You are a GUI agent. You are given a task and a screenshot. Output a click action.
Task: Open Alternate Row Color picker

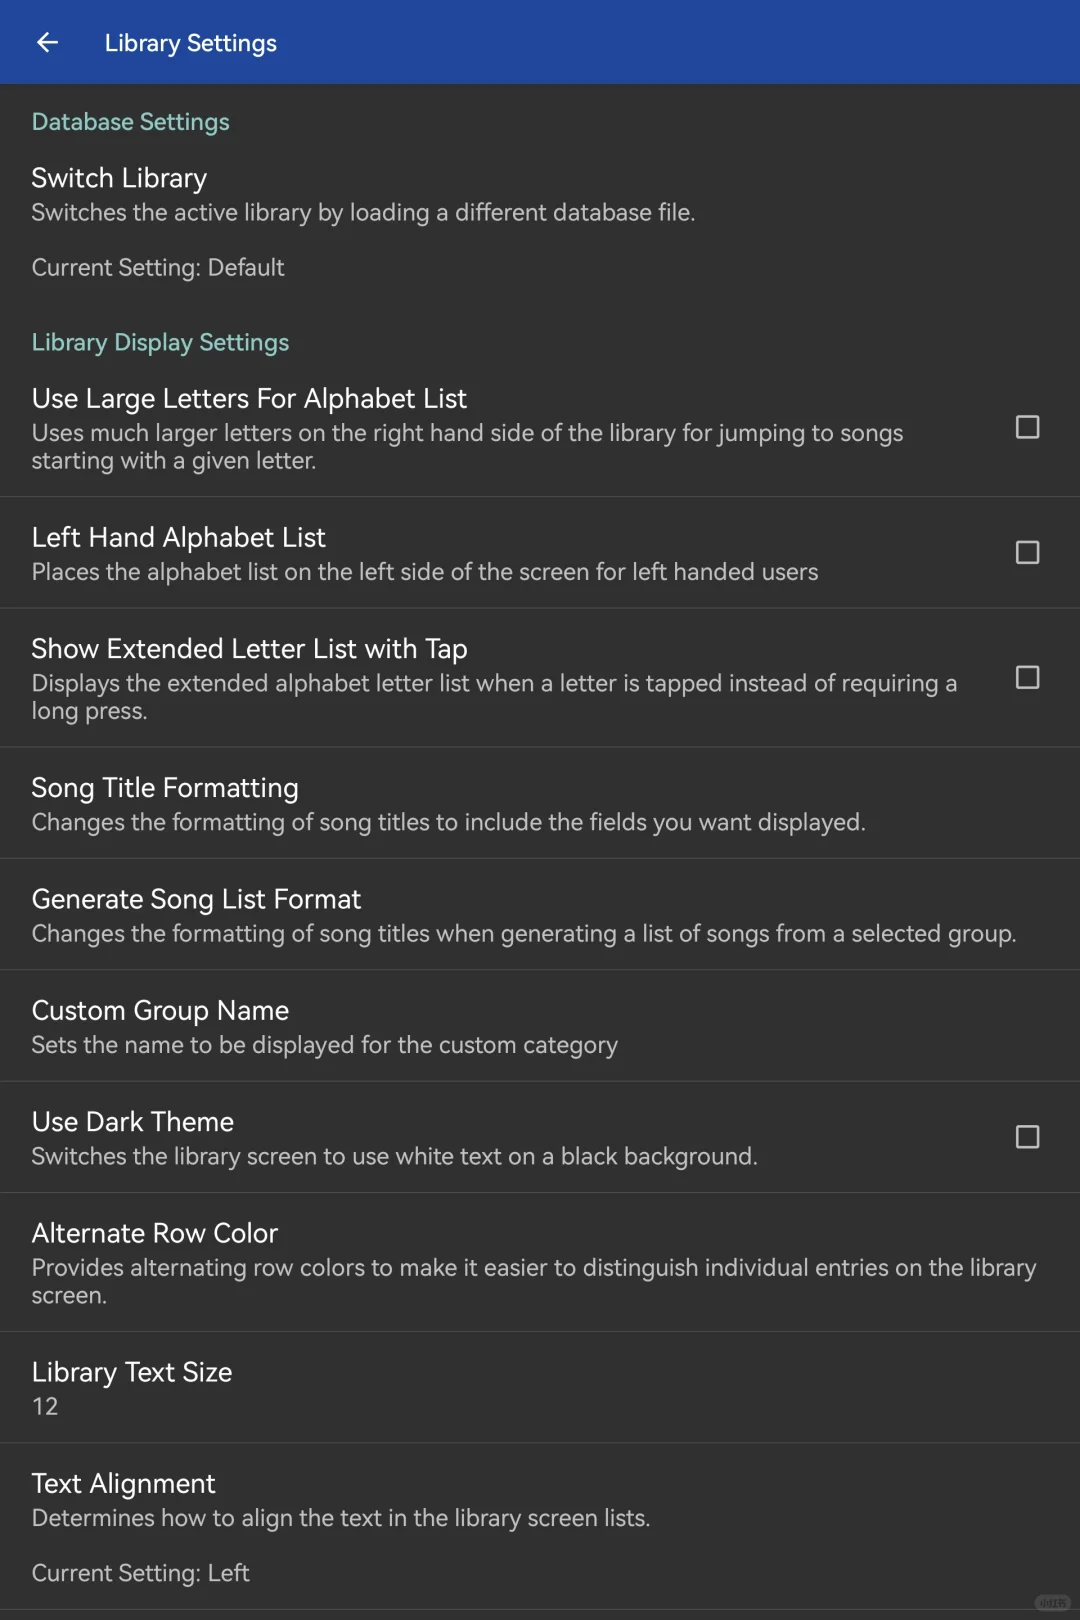point(155,1233)
